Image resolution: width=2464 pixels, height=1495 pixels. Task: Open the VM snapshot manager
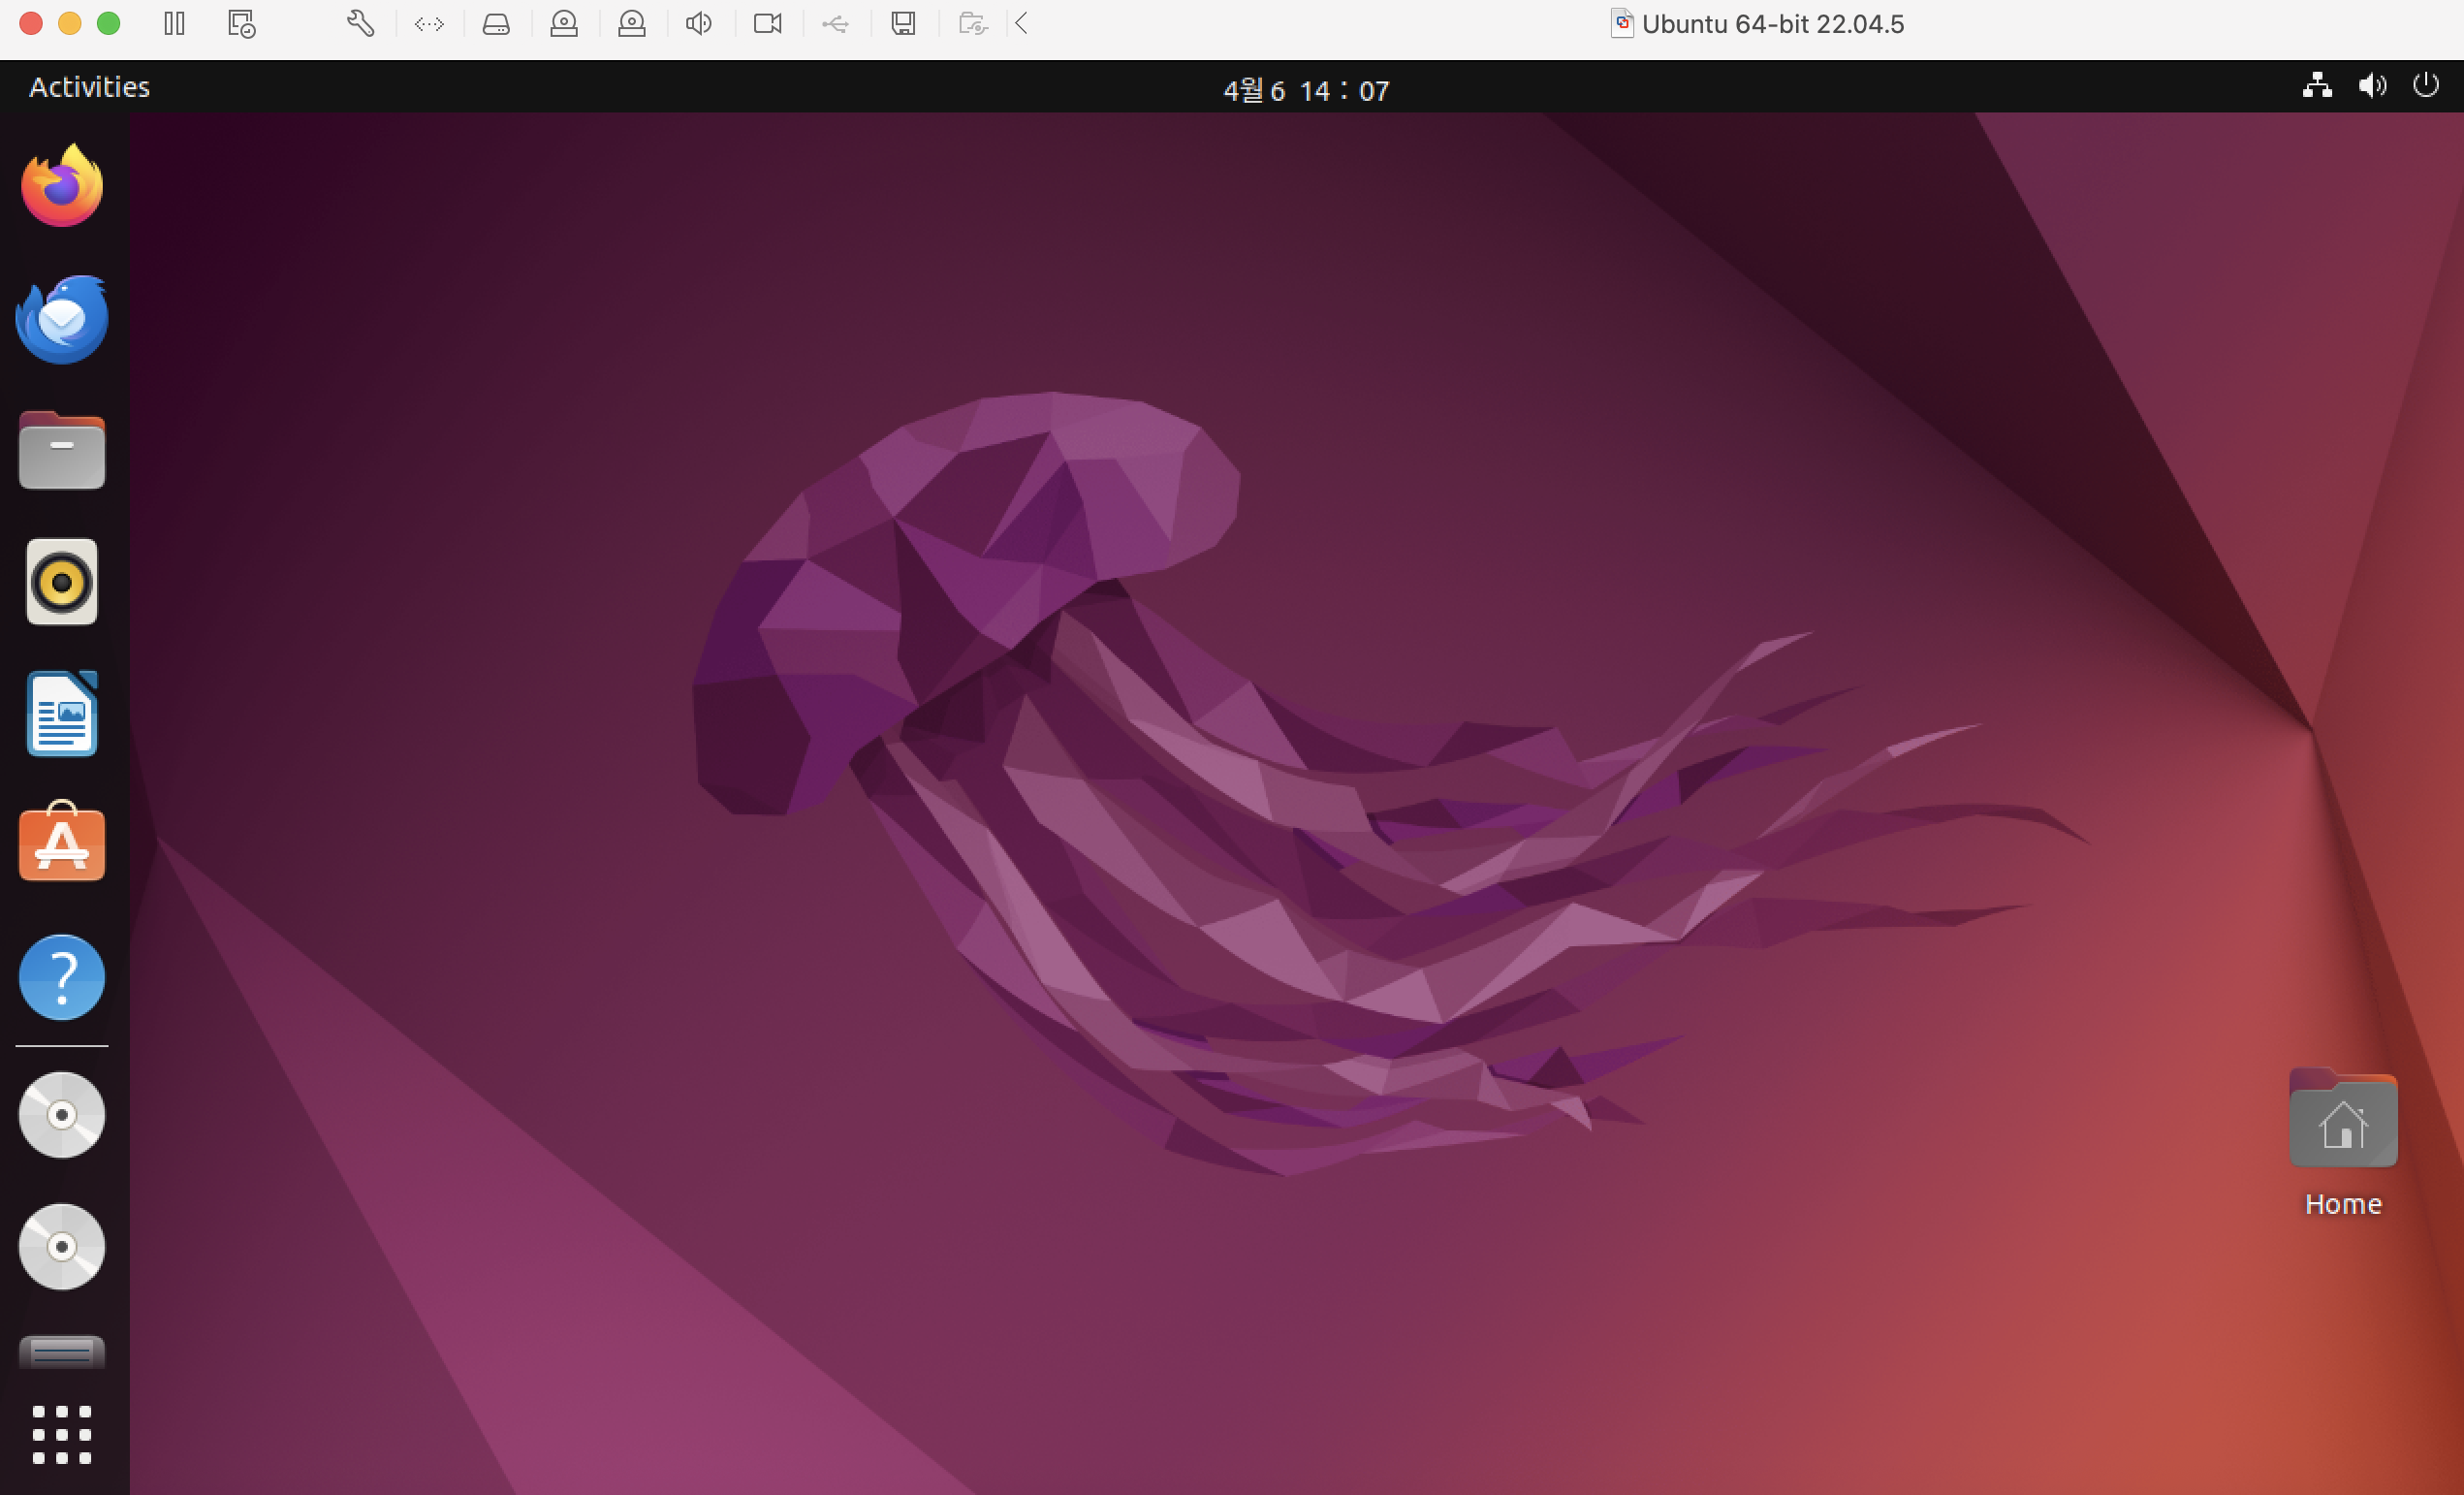coord(241,24)
